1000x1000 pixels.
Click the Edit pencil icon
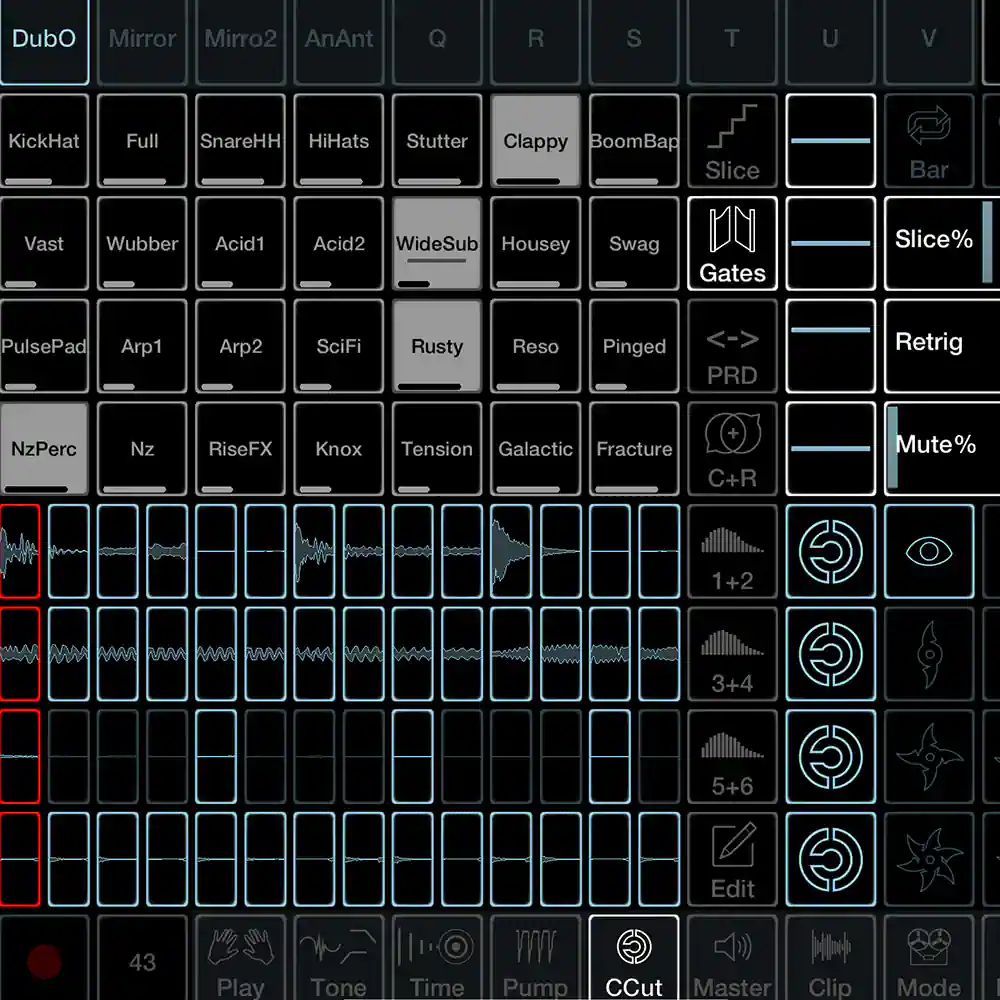732,860
